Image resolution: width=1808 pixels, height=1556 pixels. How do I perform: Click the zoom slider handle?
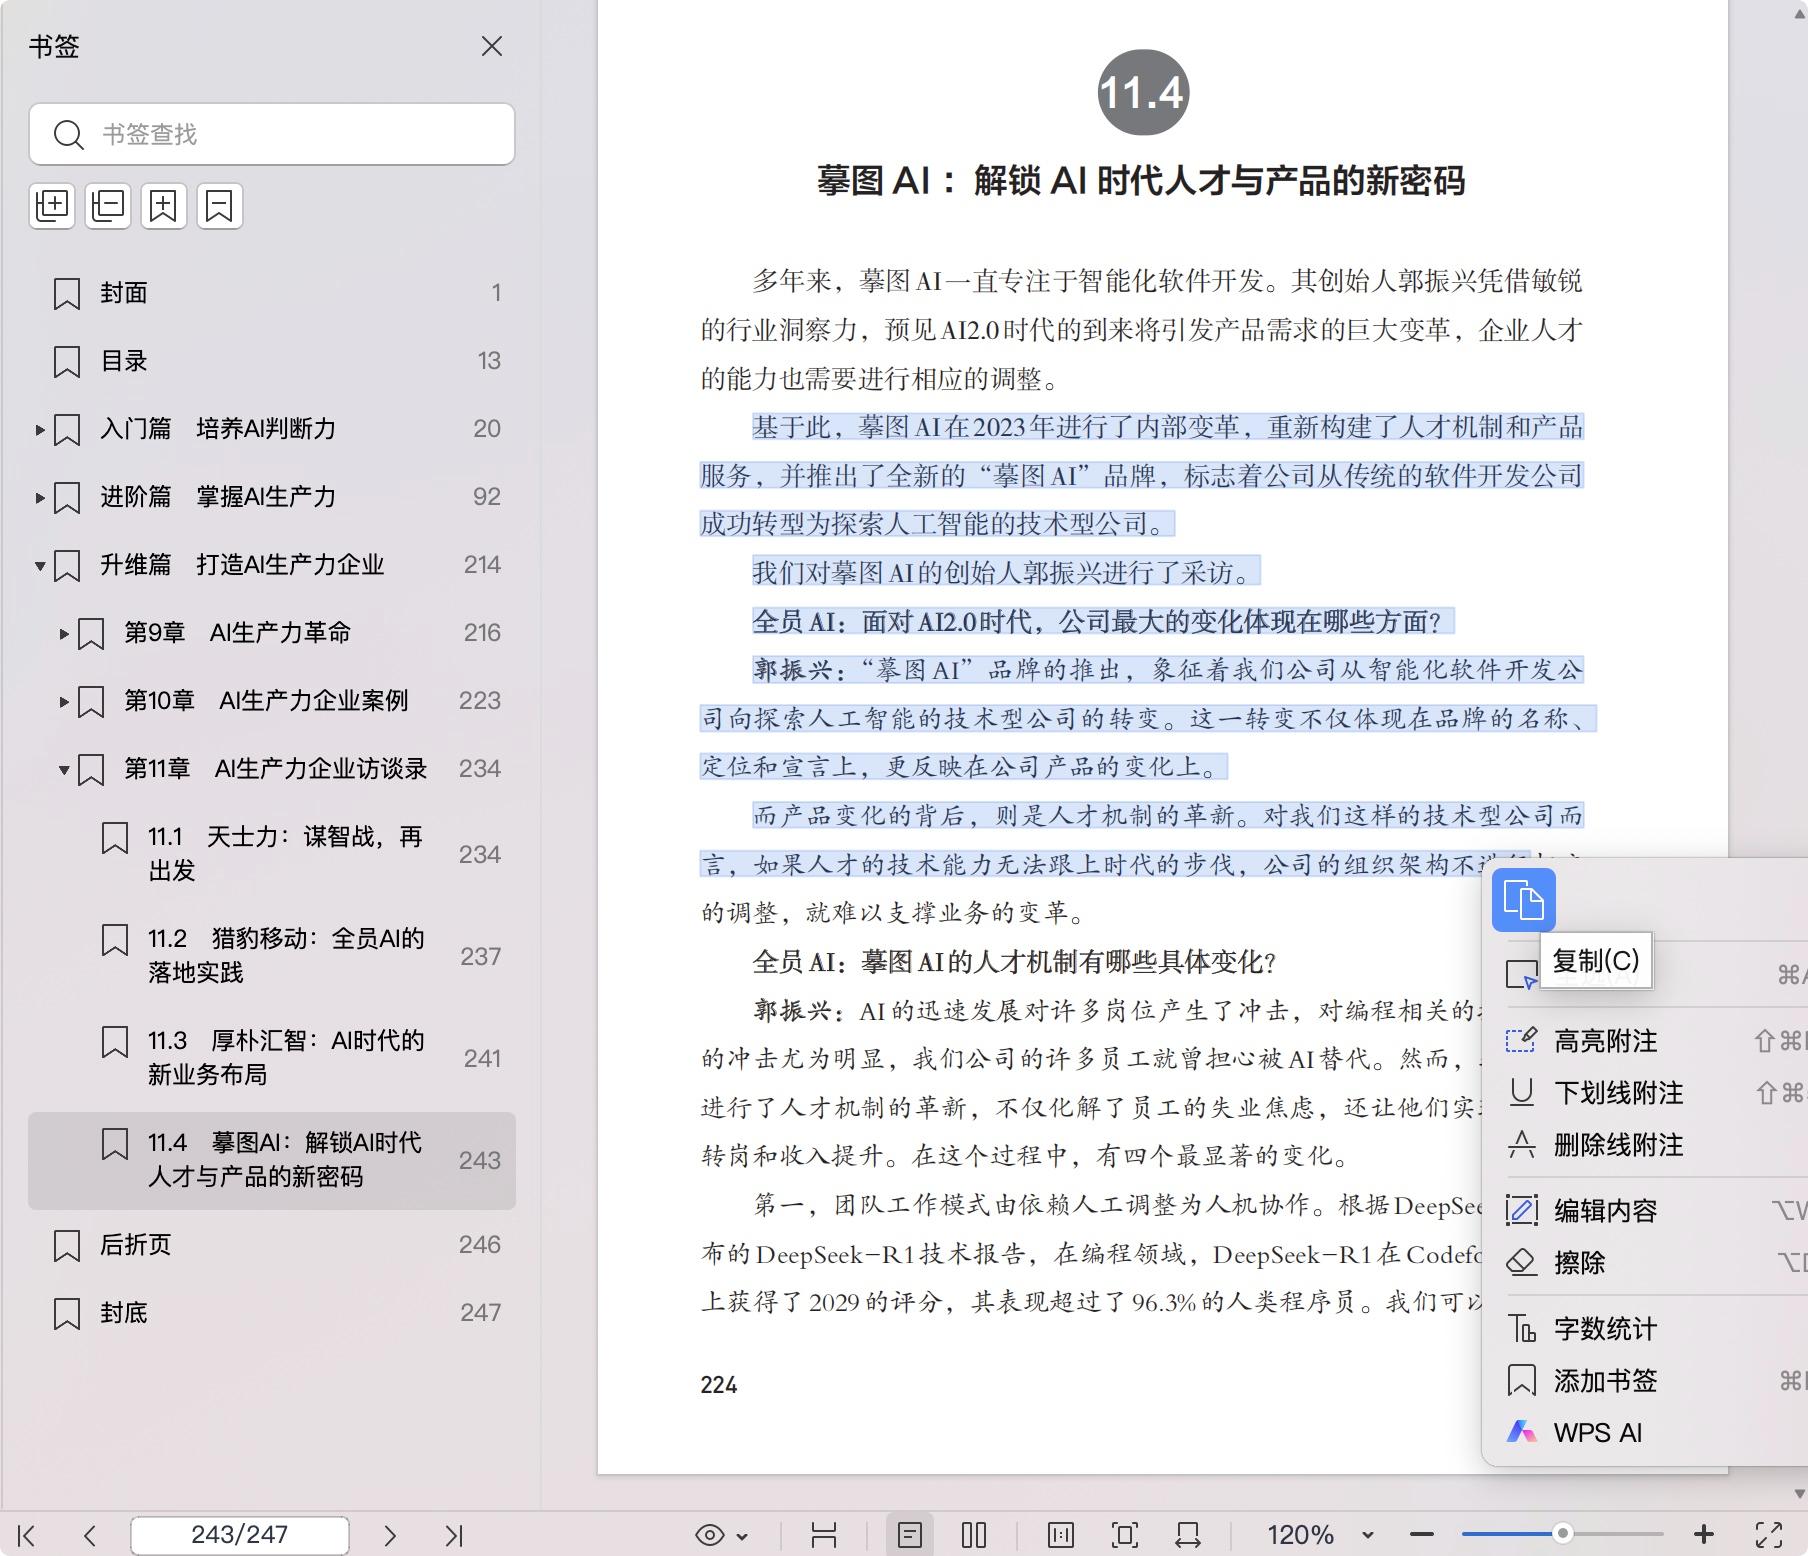(1562, 1534)
